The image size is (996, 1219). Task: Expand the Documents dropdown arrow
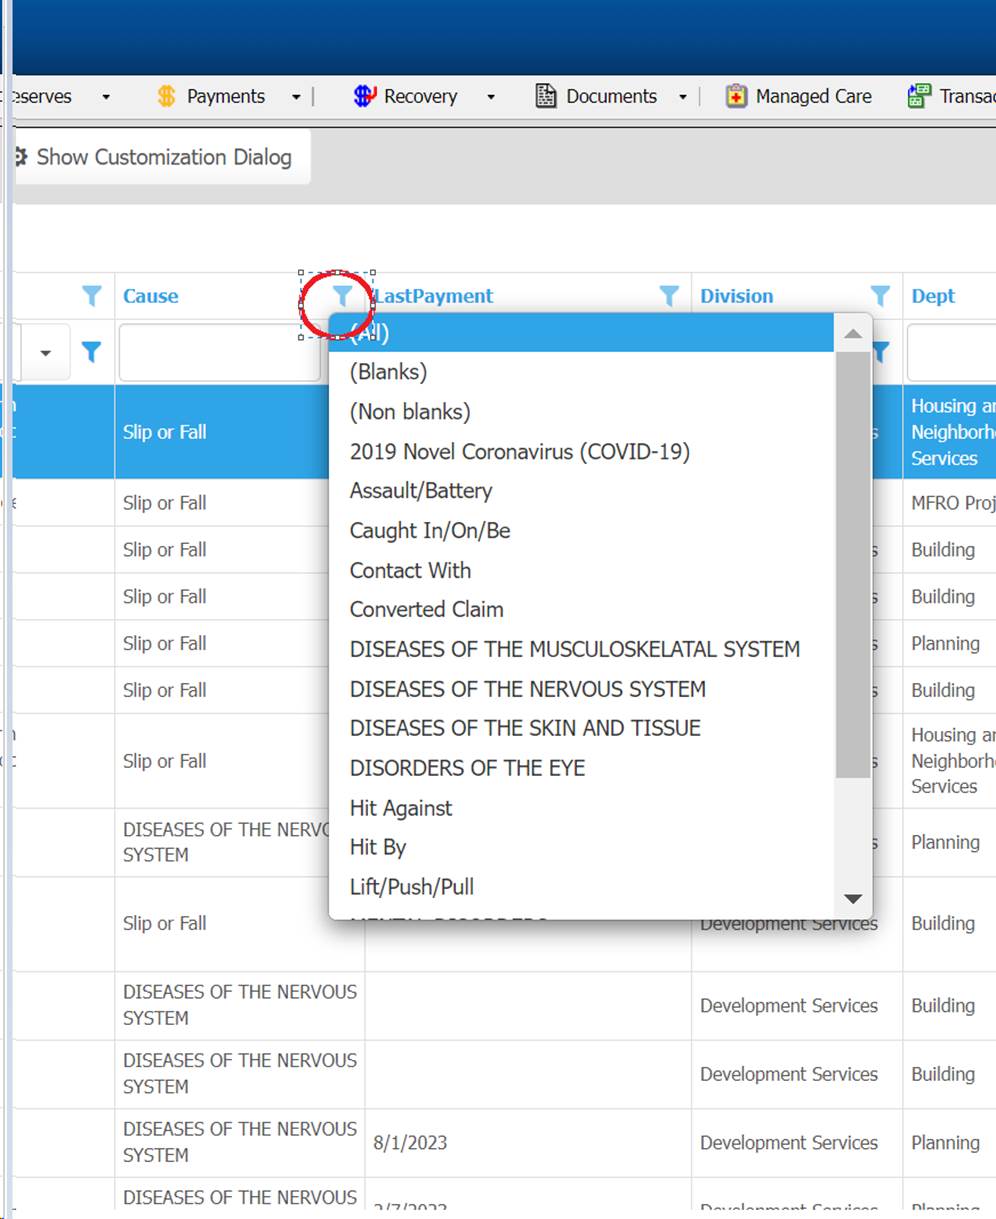click(x=682, y=96)
